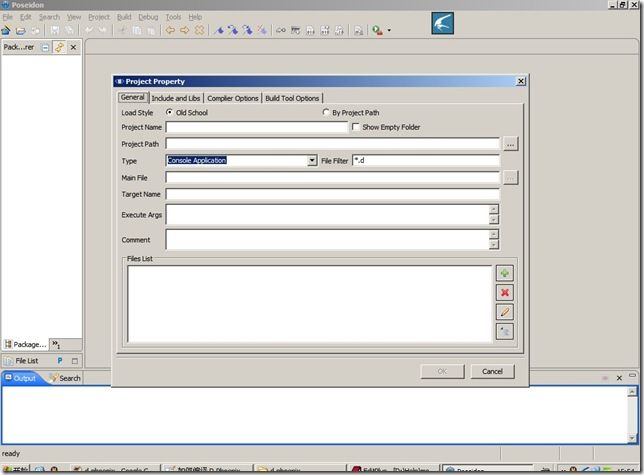Click the Paste toolbar icon

point(151,31)
